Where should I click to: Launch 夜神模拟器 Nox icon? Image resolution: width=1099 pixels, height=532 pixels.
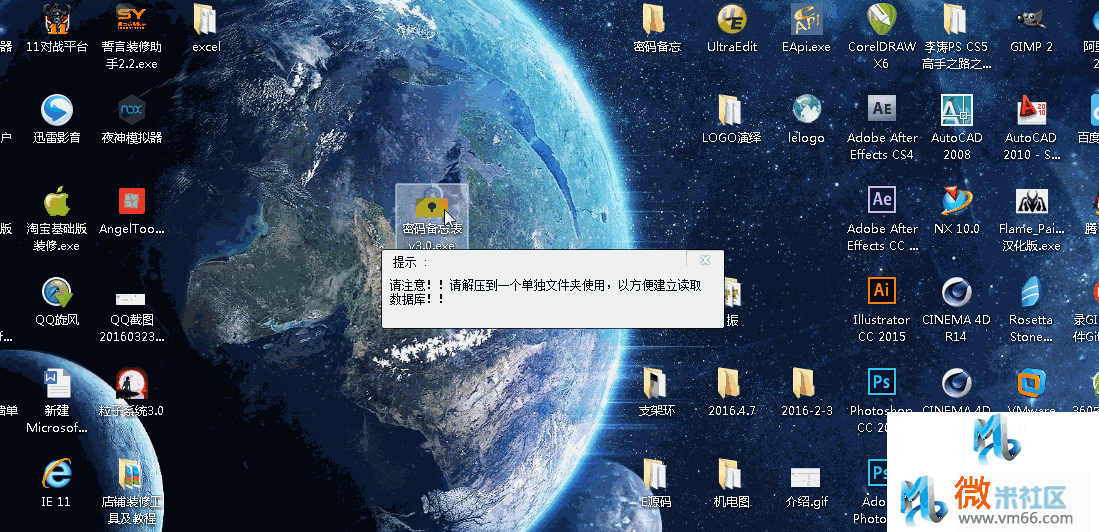(132, 120)
